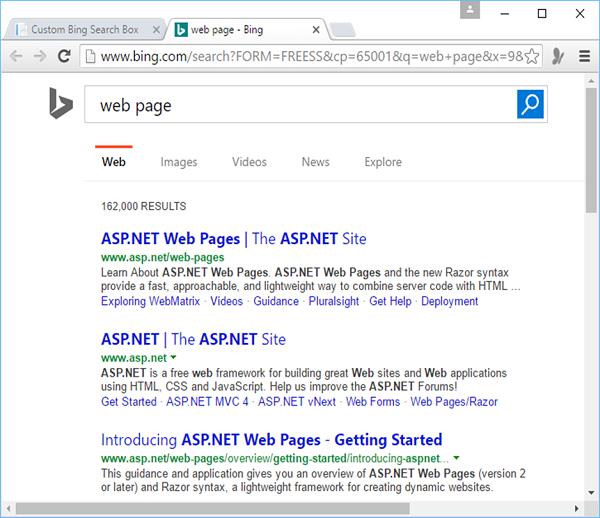
Task: Click the Bing logo beside the search box
Action: coord(60,103)
